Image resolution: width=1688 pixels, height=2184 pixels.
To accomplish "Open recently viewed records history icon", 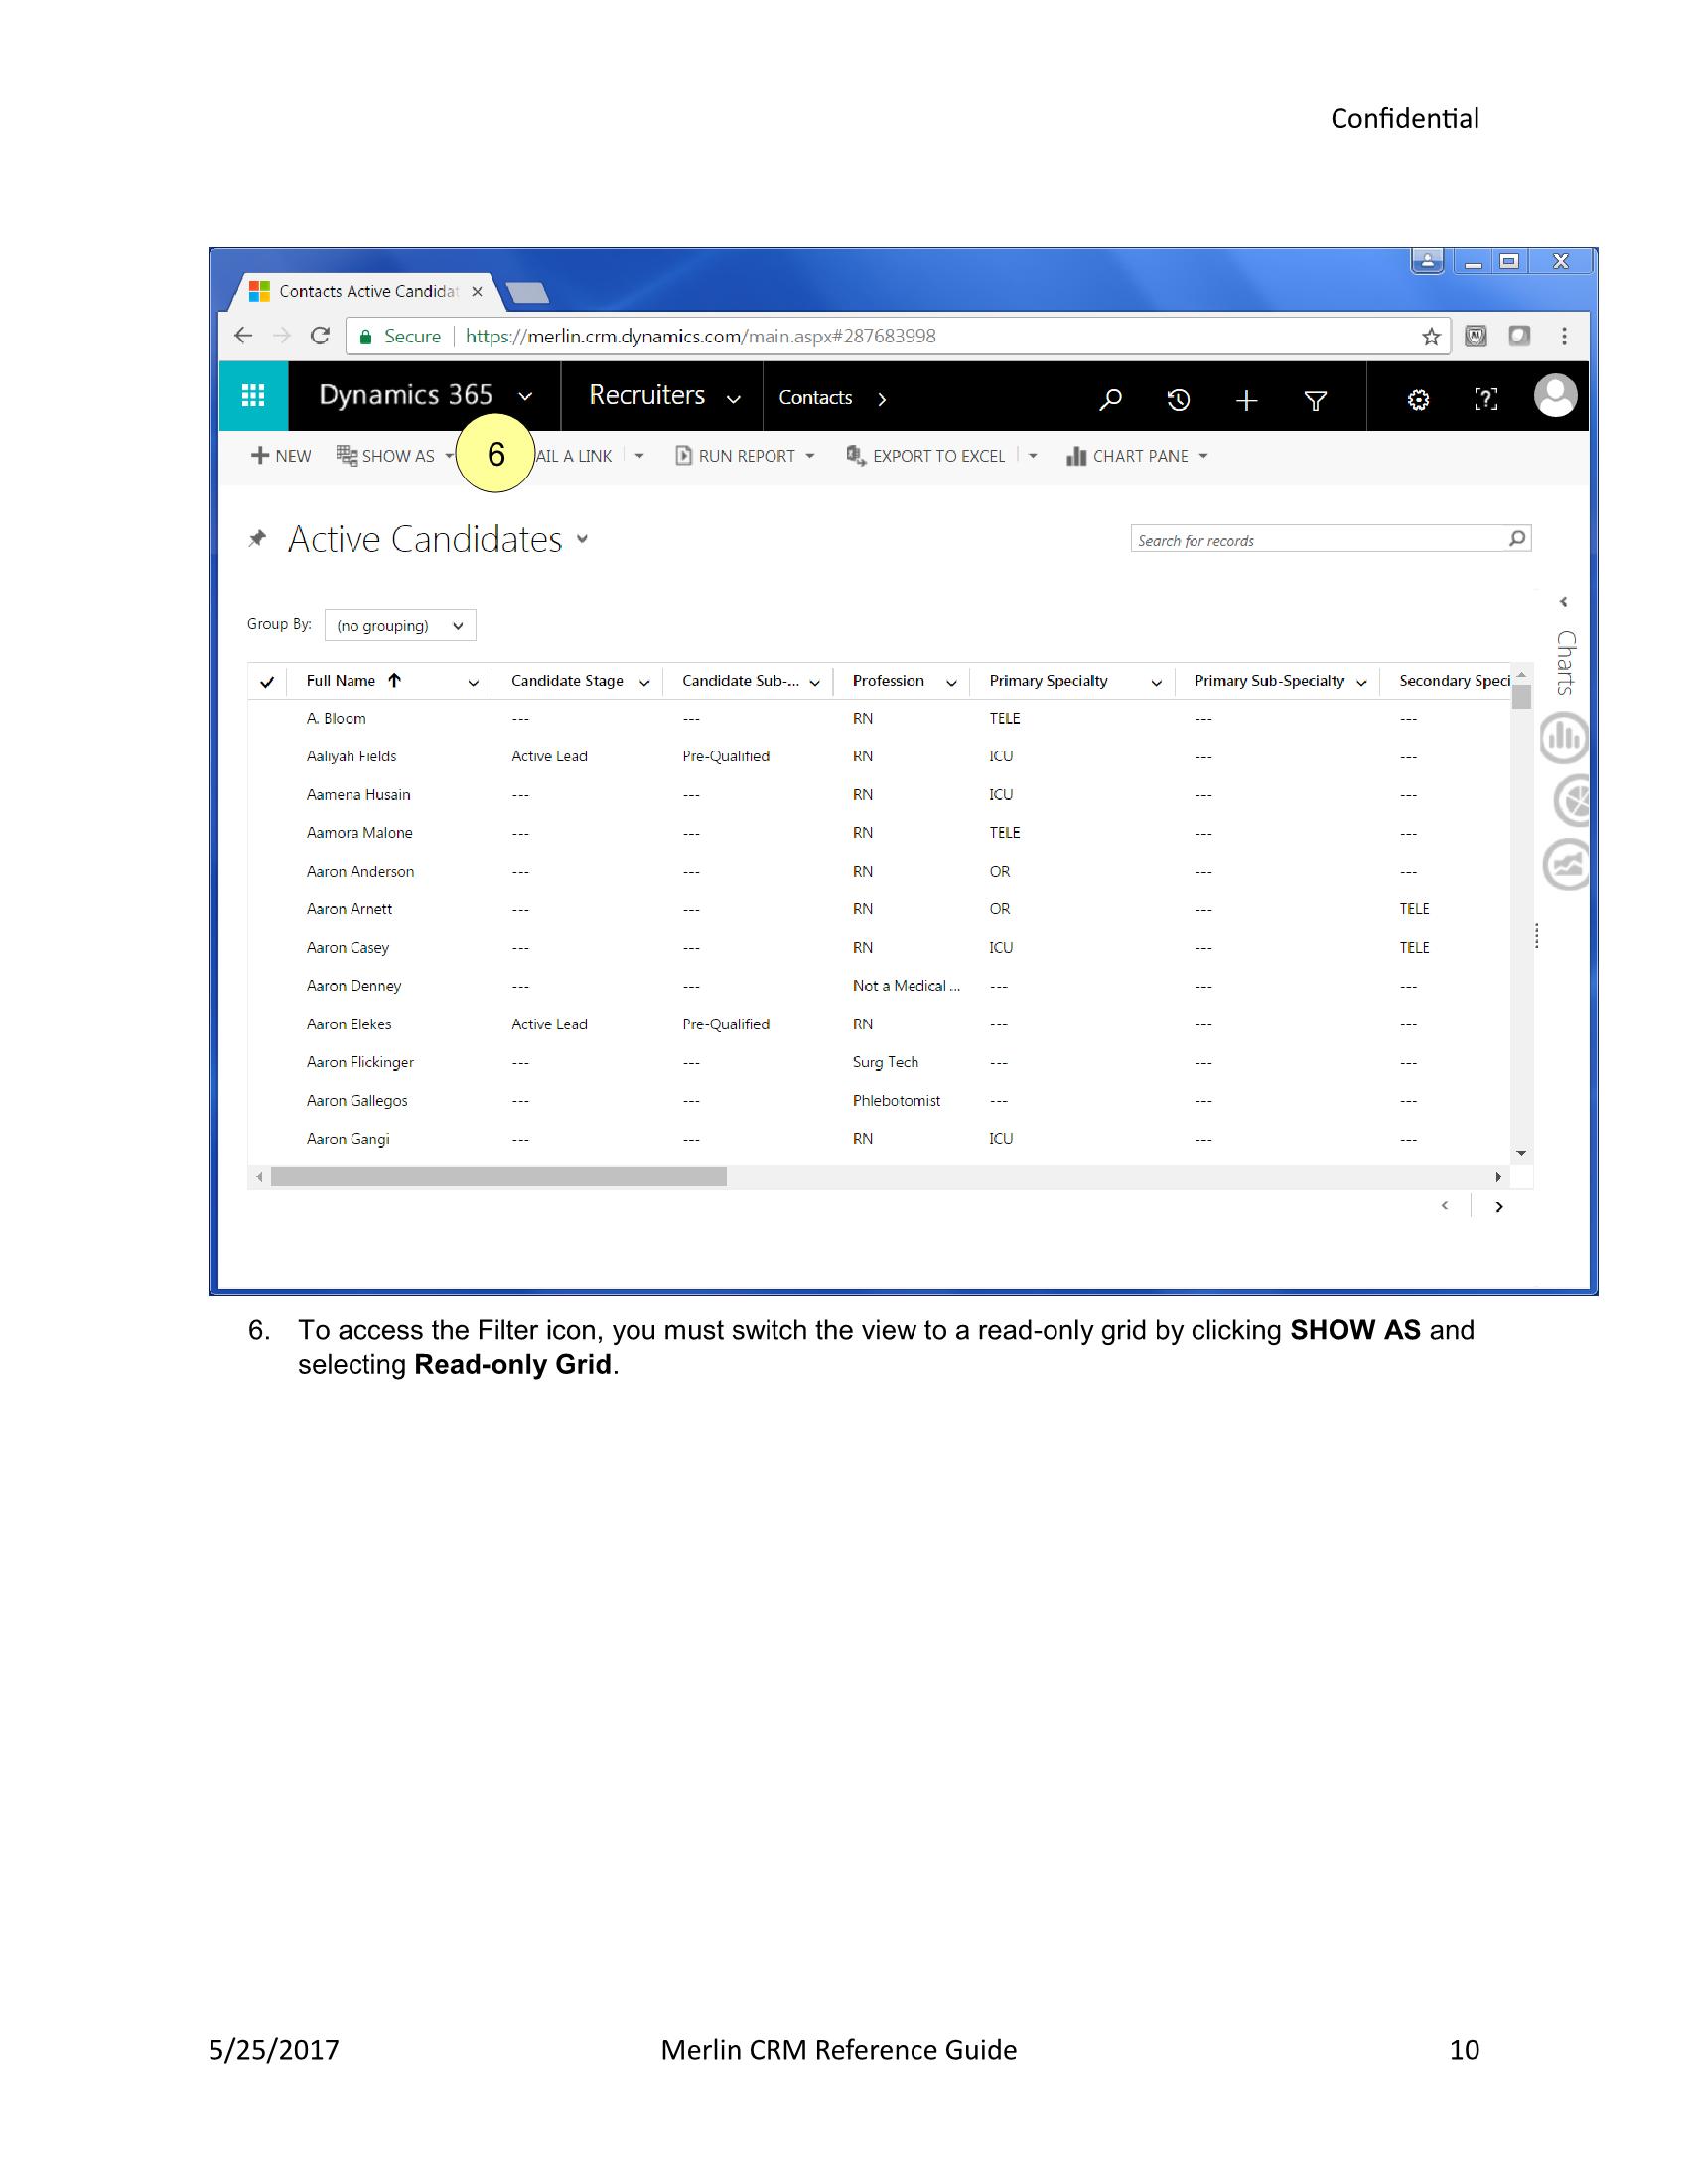I will 1178,398.
